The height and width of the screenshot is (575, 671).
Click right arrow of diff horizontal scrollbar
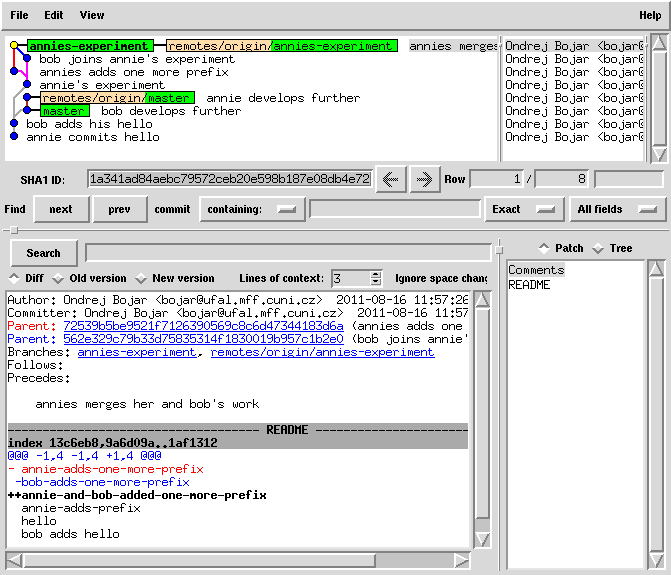[461, 561]
